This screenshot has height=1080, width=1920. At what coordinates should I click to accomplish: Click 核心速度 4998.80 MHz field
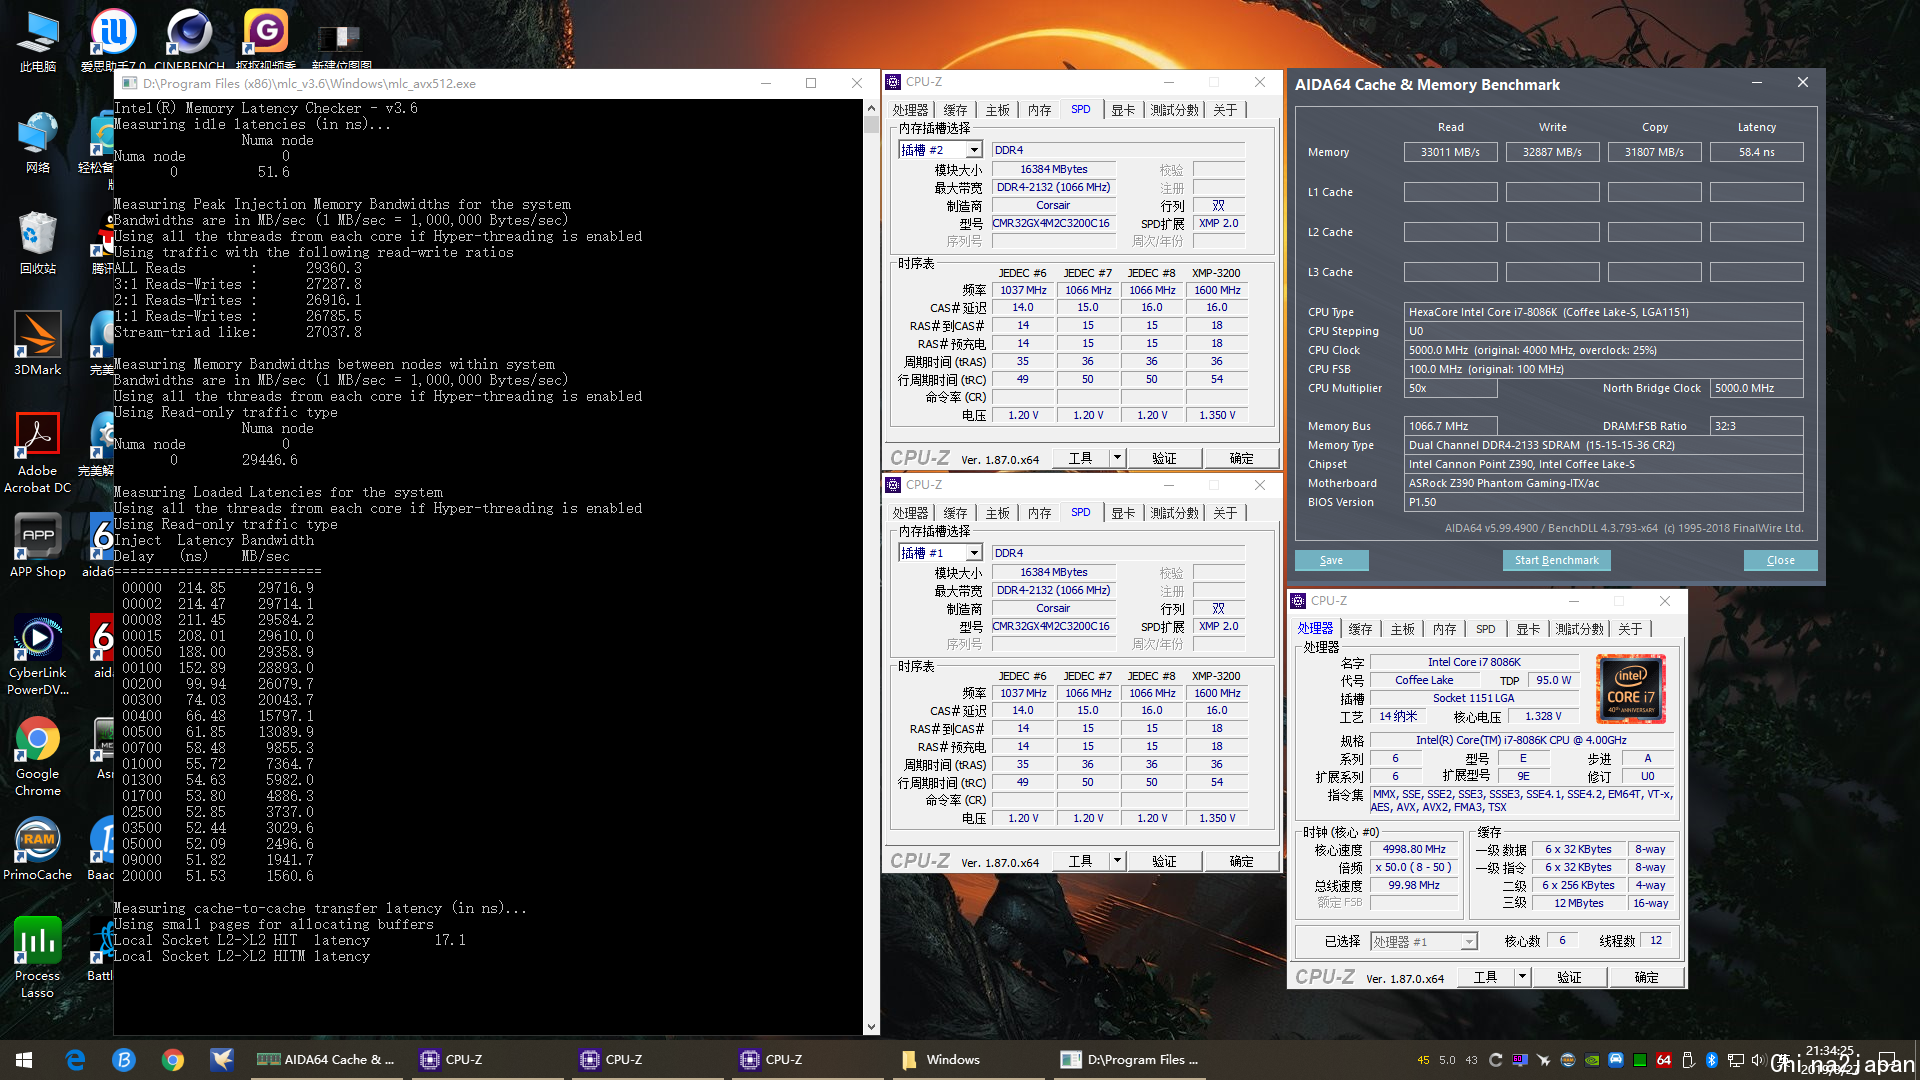(x=1414, y=850)
